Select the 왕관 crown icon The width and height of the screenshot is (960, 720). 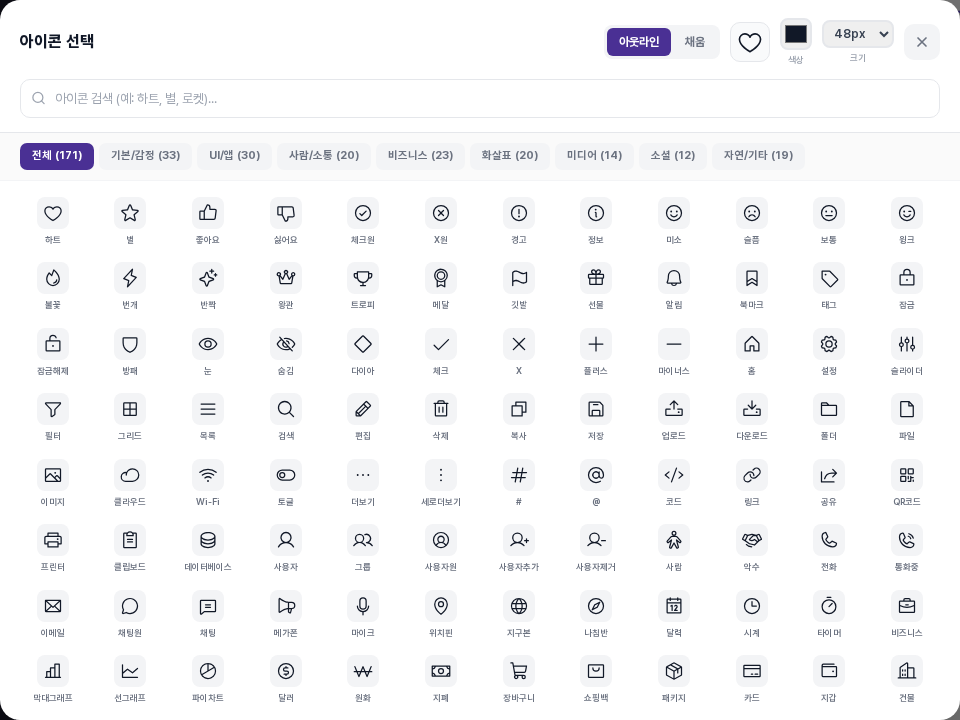tap(285, 279)
